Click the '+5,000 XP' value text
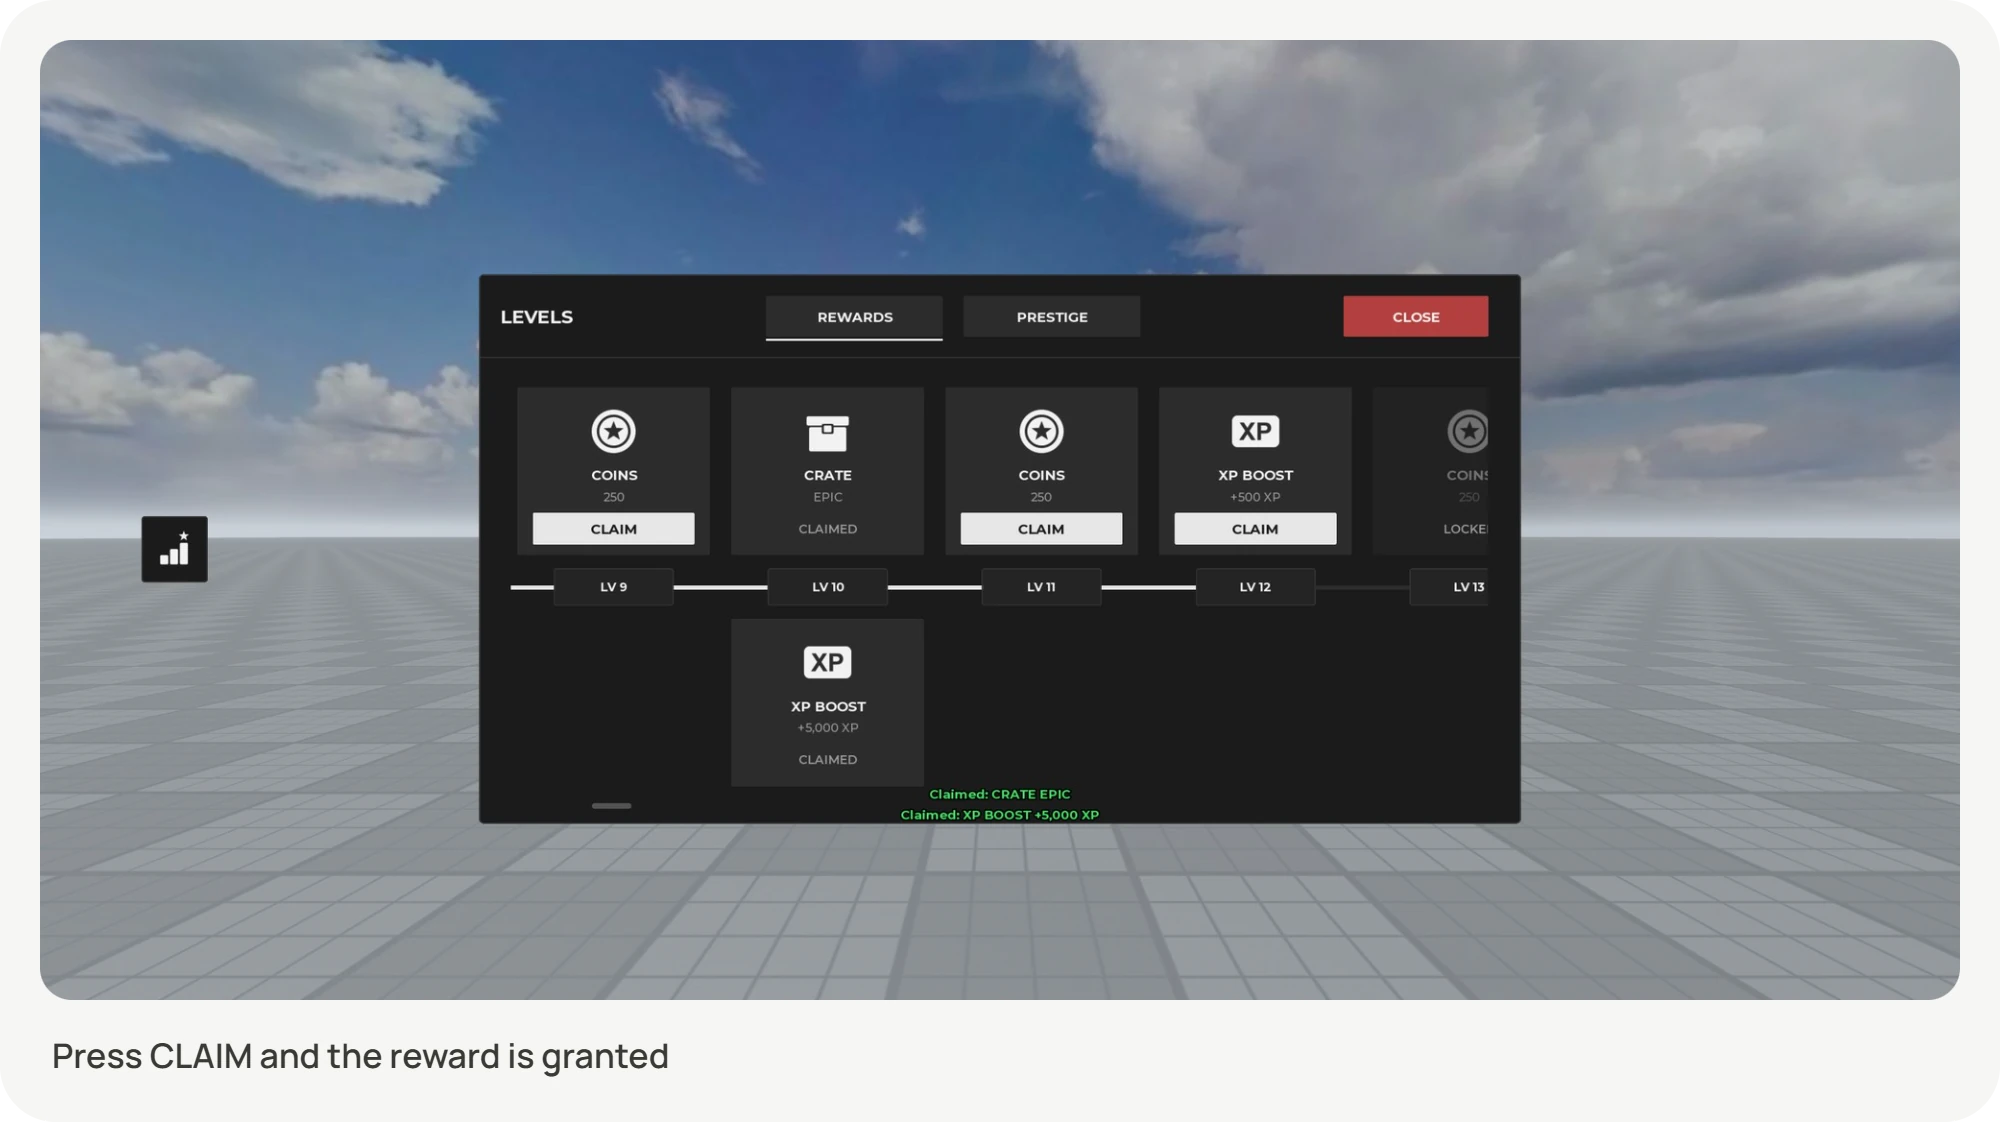The width and height of the screenshot is (2000, 1122). pyautogui.click(x=827, y=728)
